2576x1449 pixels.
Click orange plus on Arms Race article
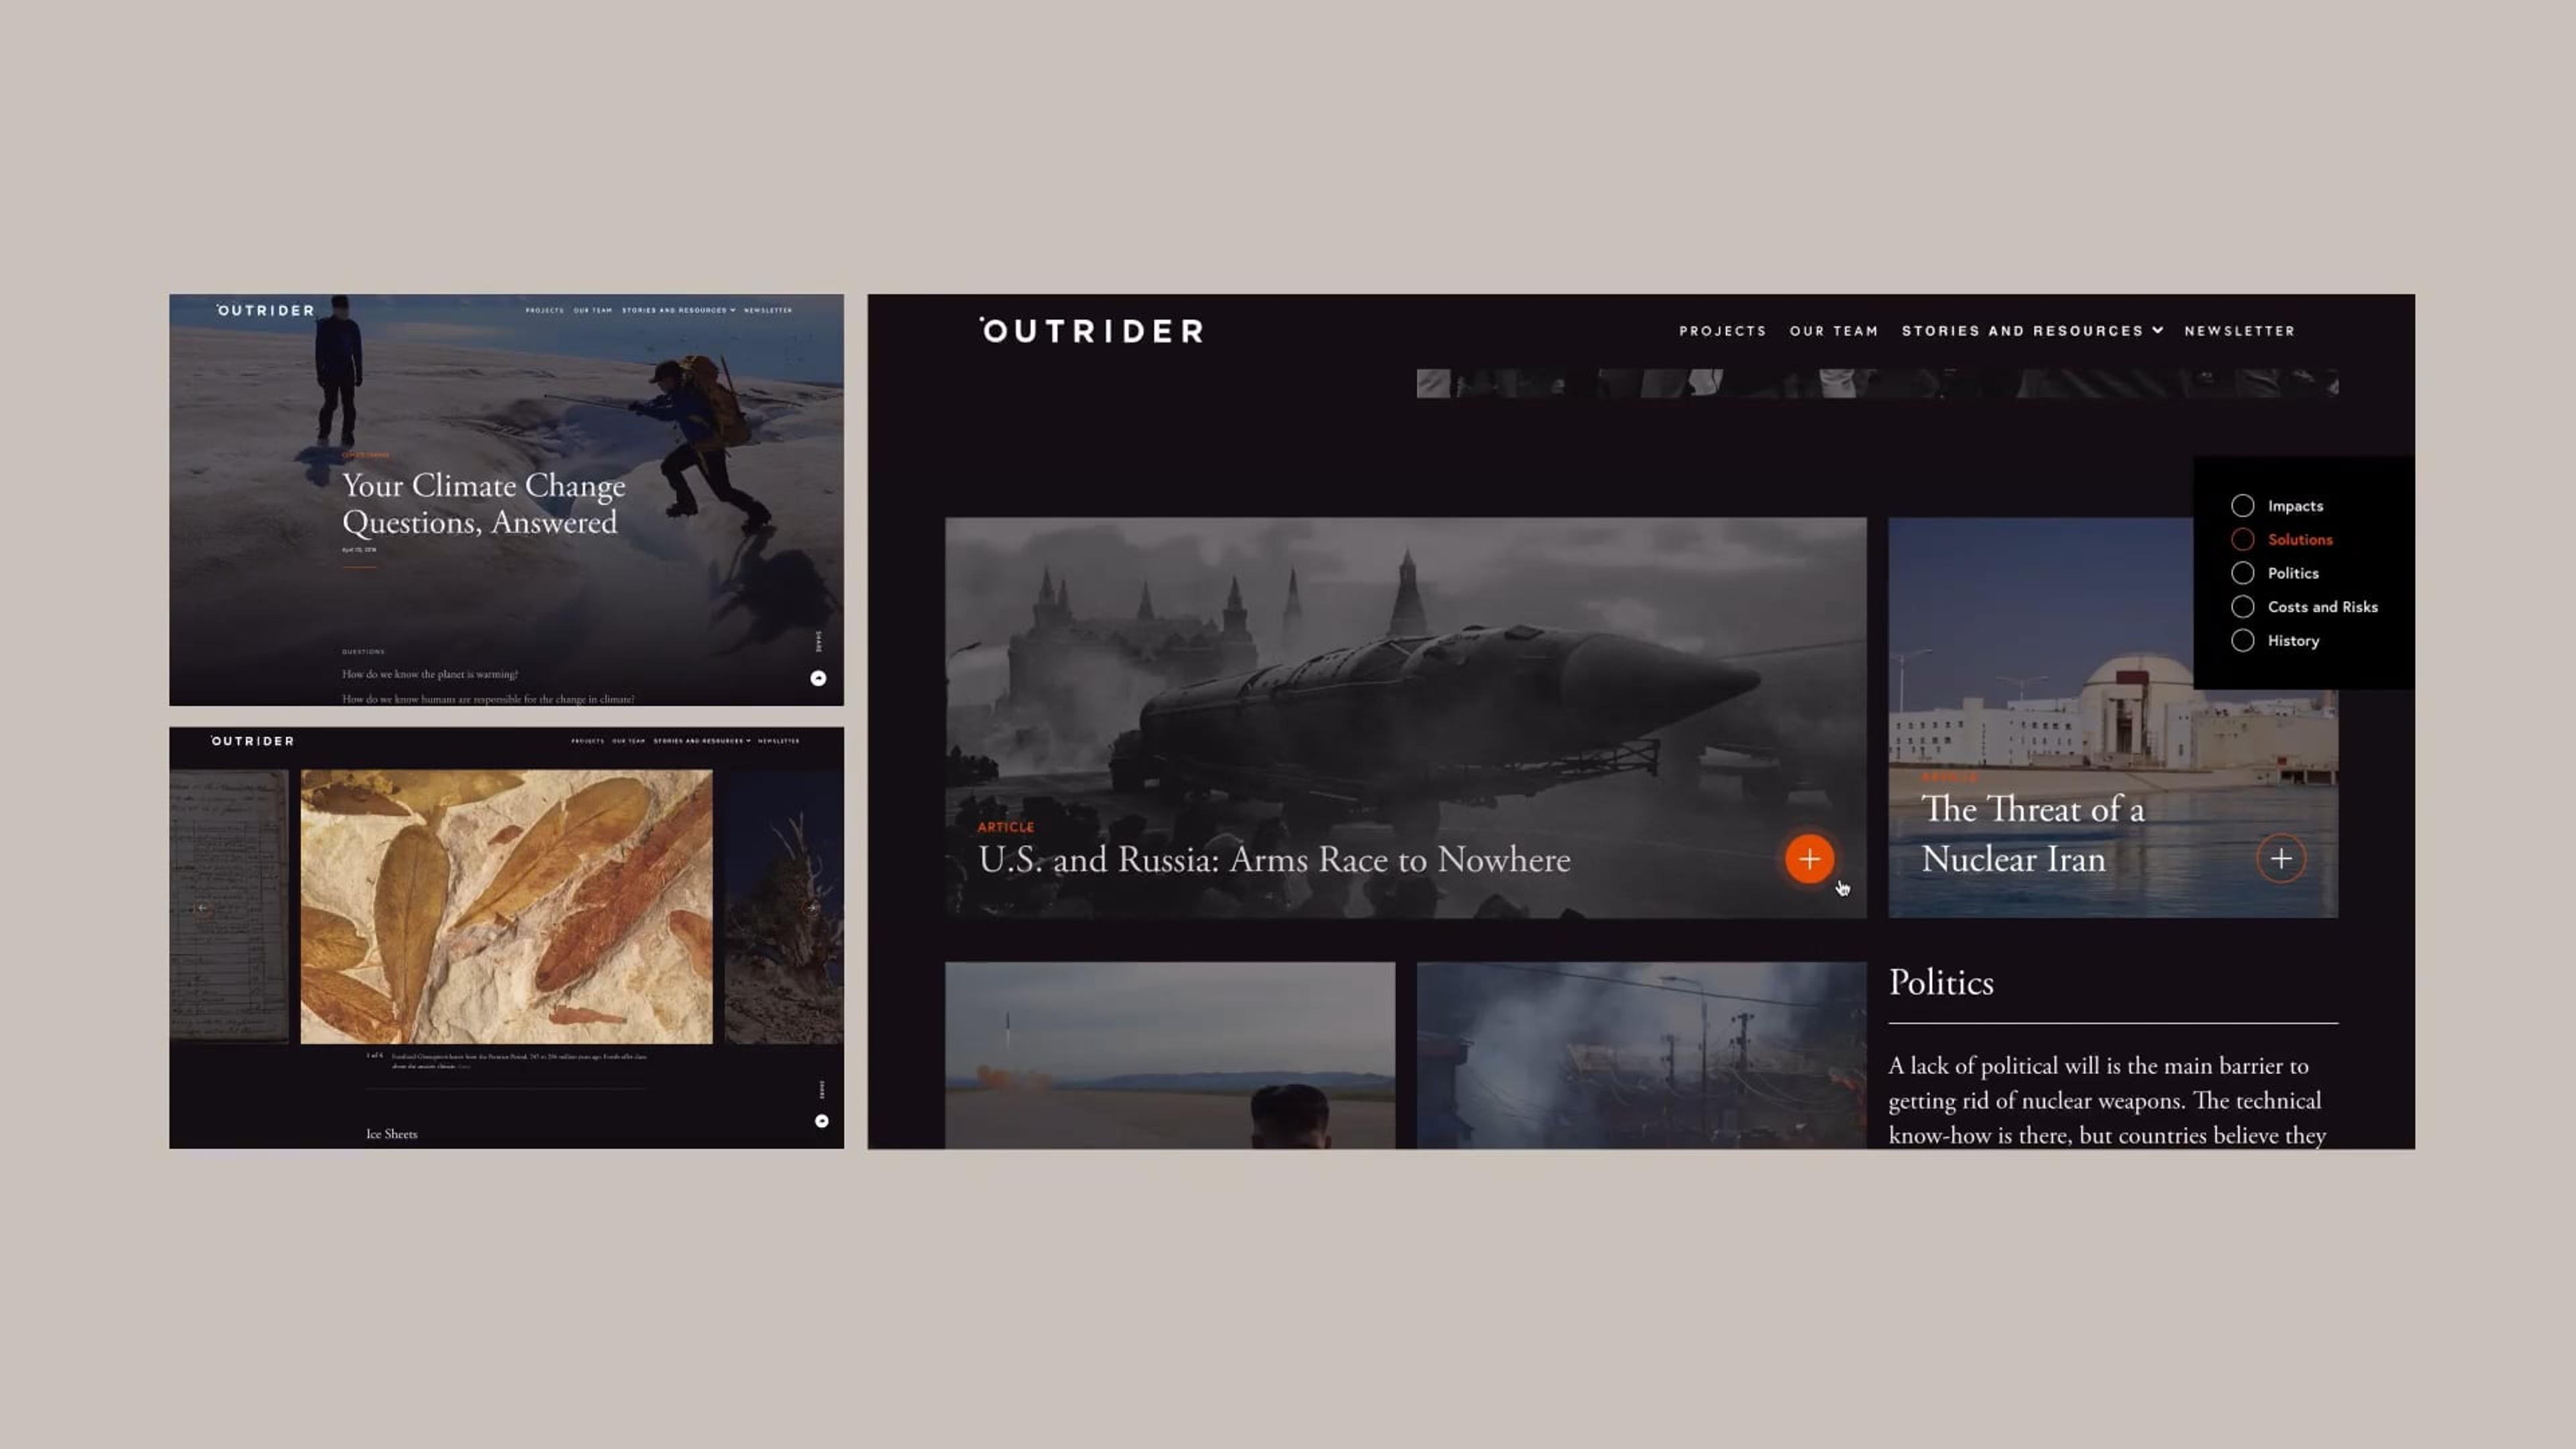pyautogui.click(x=1809, y=859)
